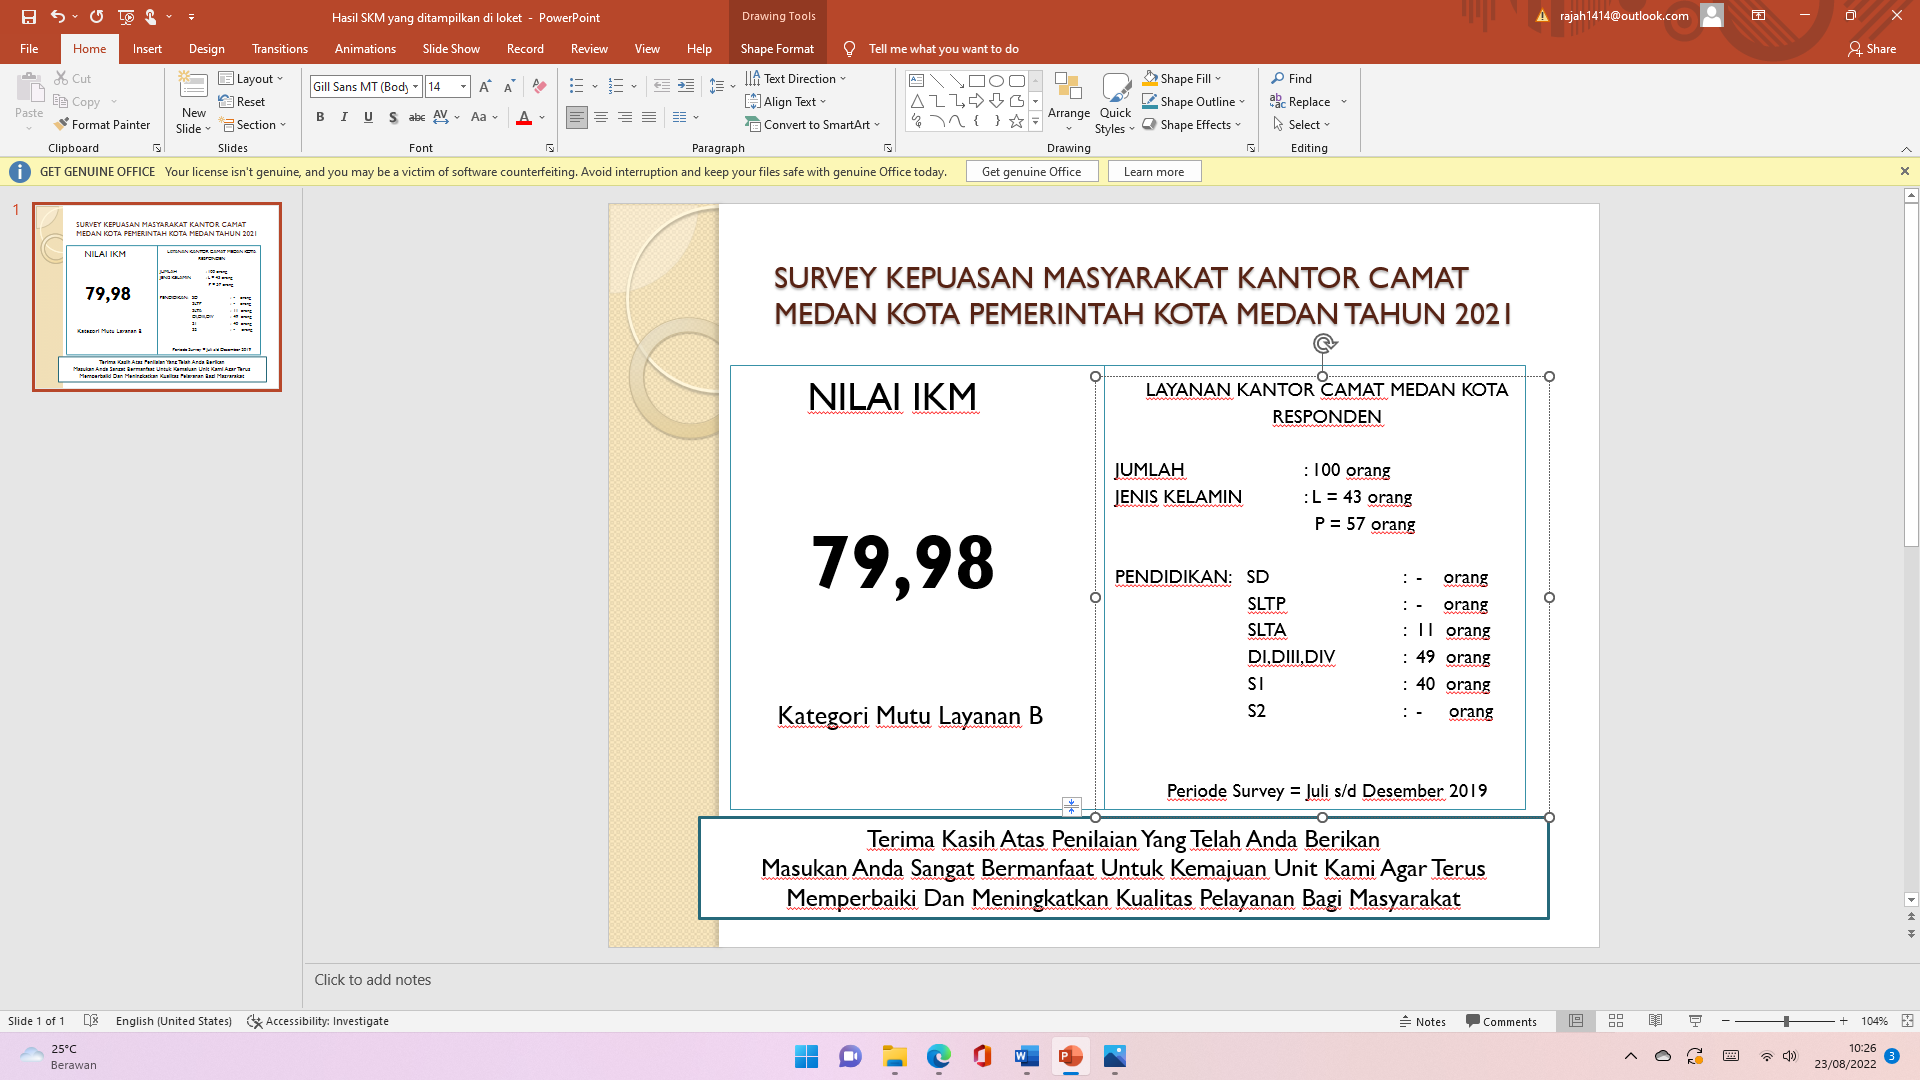Open the Shape Fill dropdown
The width and height of the screenshot is (1920, 1080).
point(1181,78)
